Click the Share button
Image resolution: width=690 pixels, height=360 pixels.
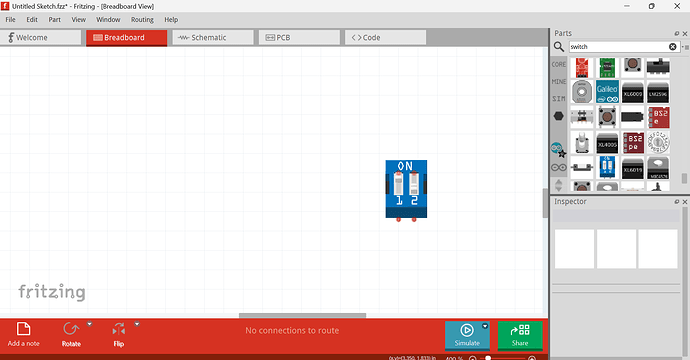pos(520,335)
